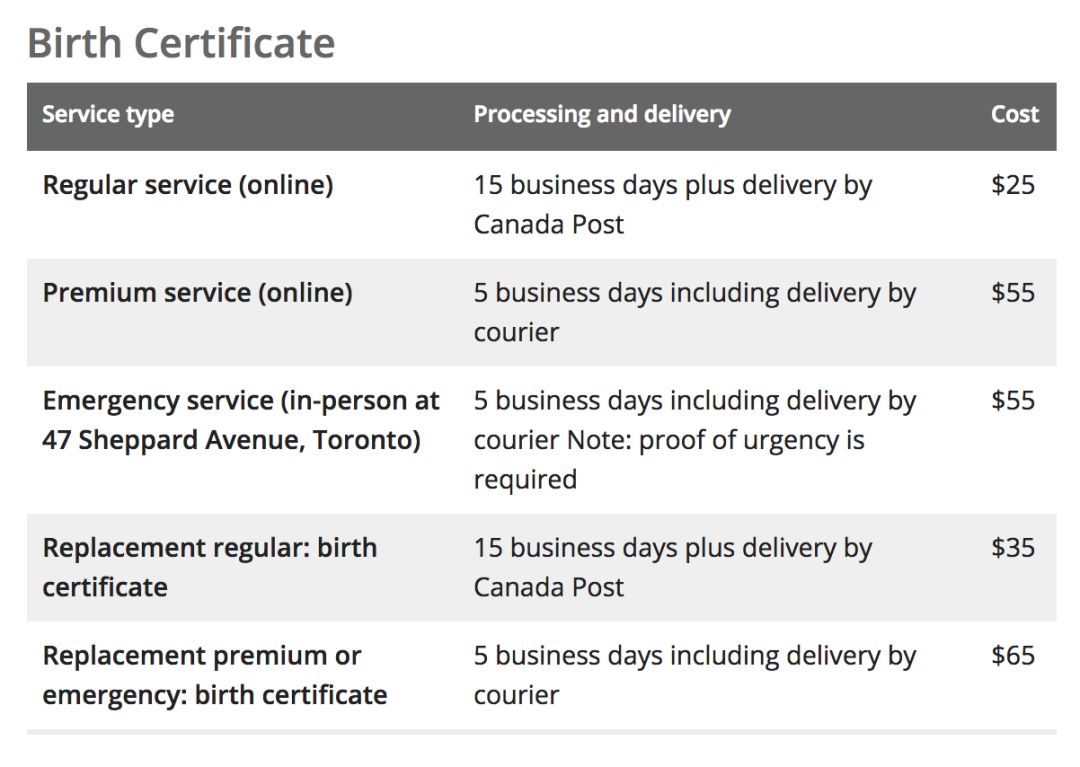Click the $55 cost for Emergency service

click(x=1013, y=401)
